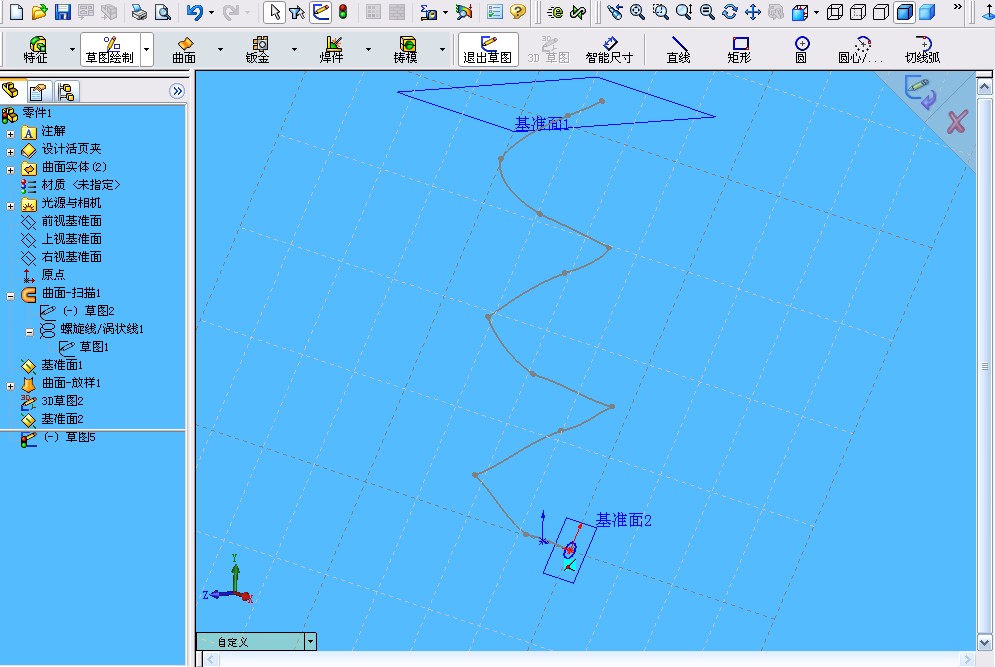Screen dimensions: 995x667
Task: Print the document with the printer icon
Action: (x=139, y=11)
